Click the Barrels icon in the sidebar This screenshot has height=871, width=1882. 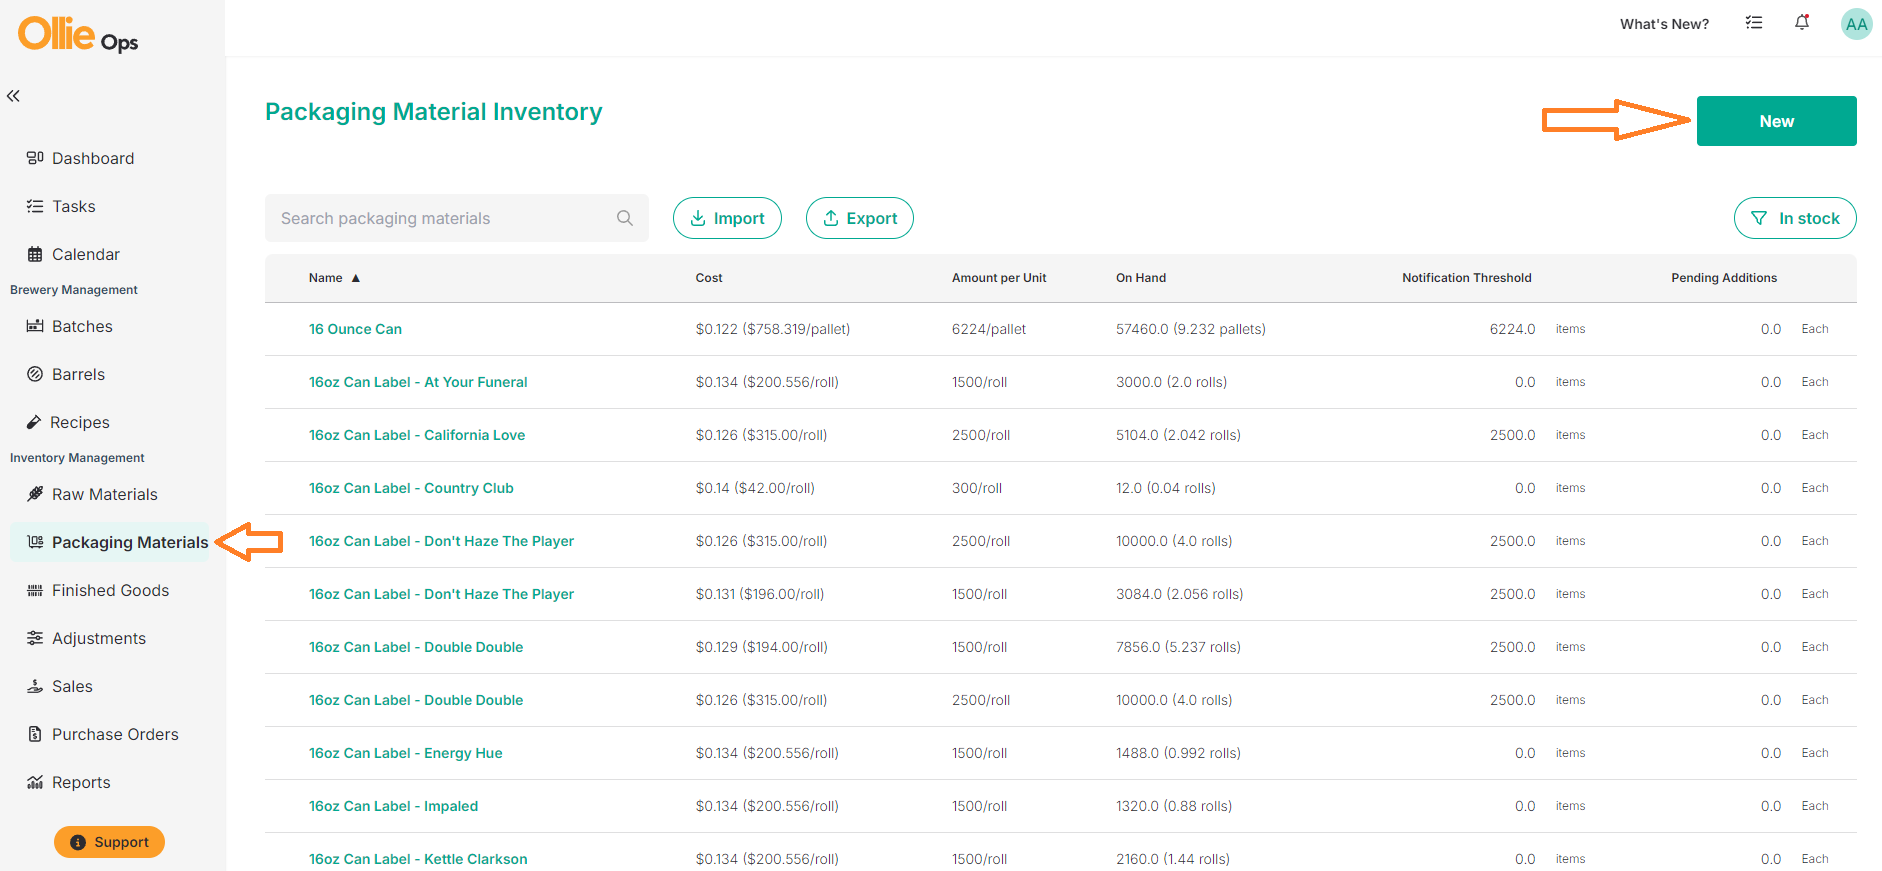[x=35, y=374]
